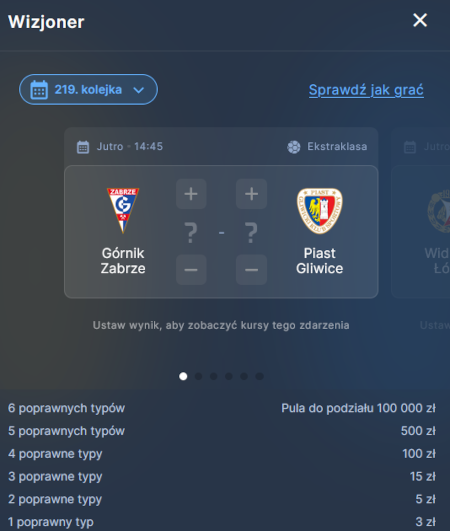The height and width of the screenshot is (531, 450).
Task: Open the 219. kolejka round dropdown
Action: click(x=88, y=89)
